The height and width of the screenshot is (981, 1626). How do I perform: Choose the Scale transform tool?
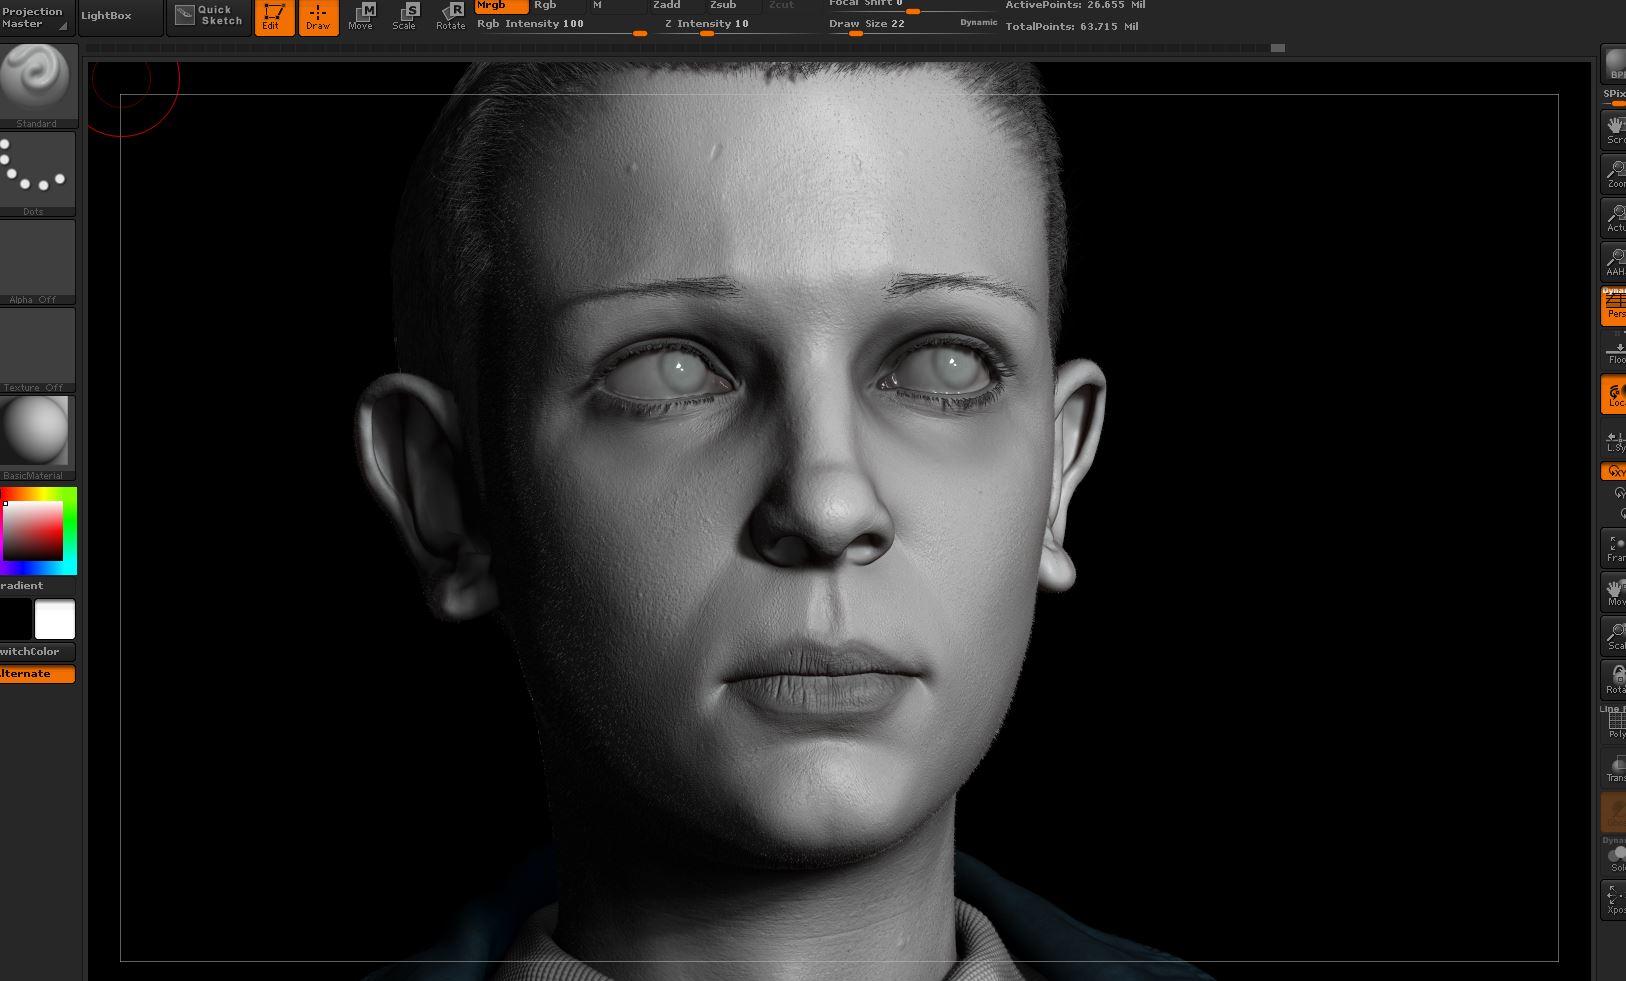click(405, 17)
